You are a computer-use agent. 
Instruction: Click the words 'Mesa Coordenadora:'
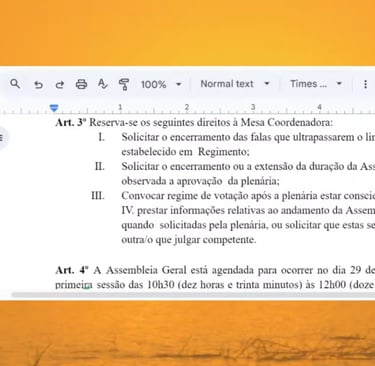tap(287, 122)
